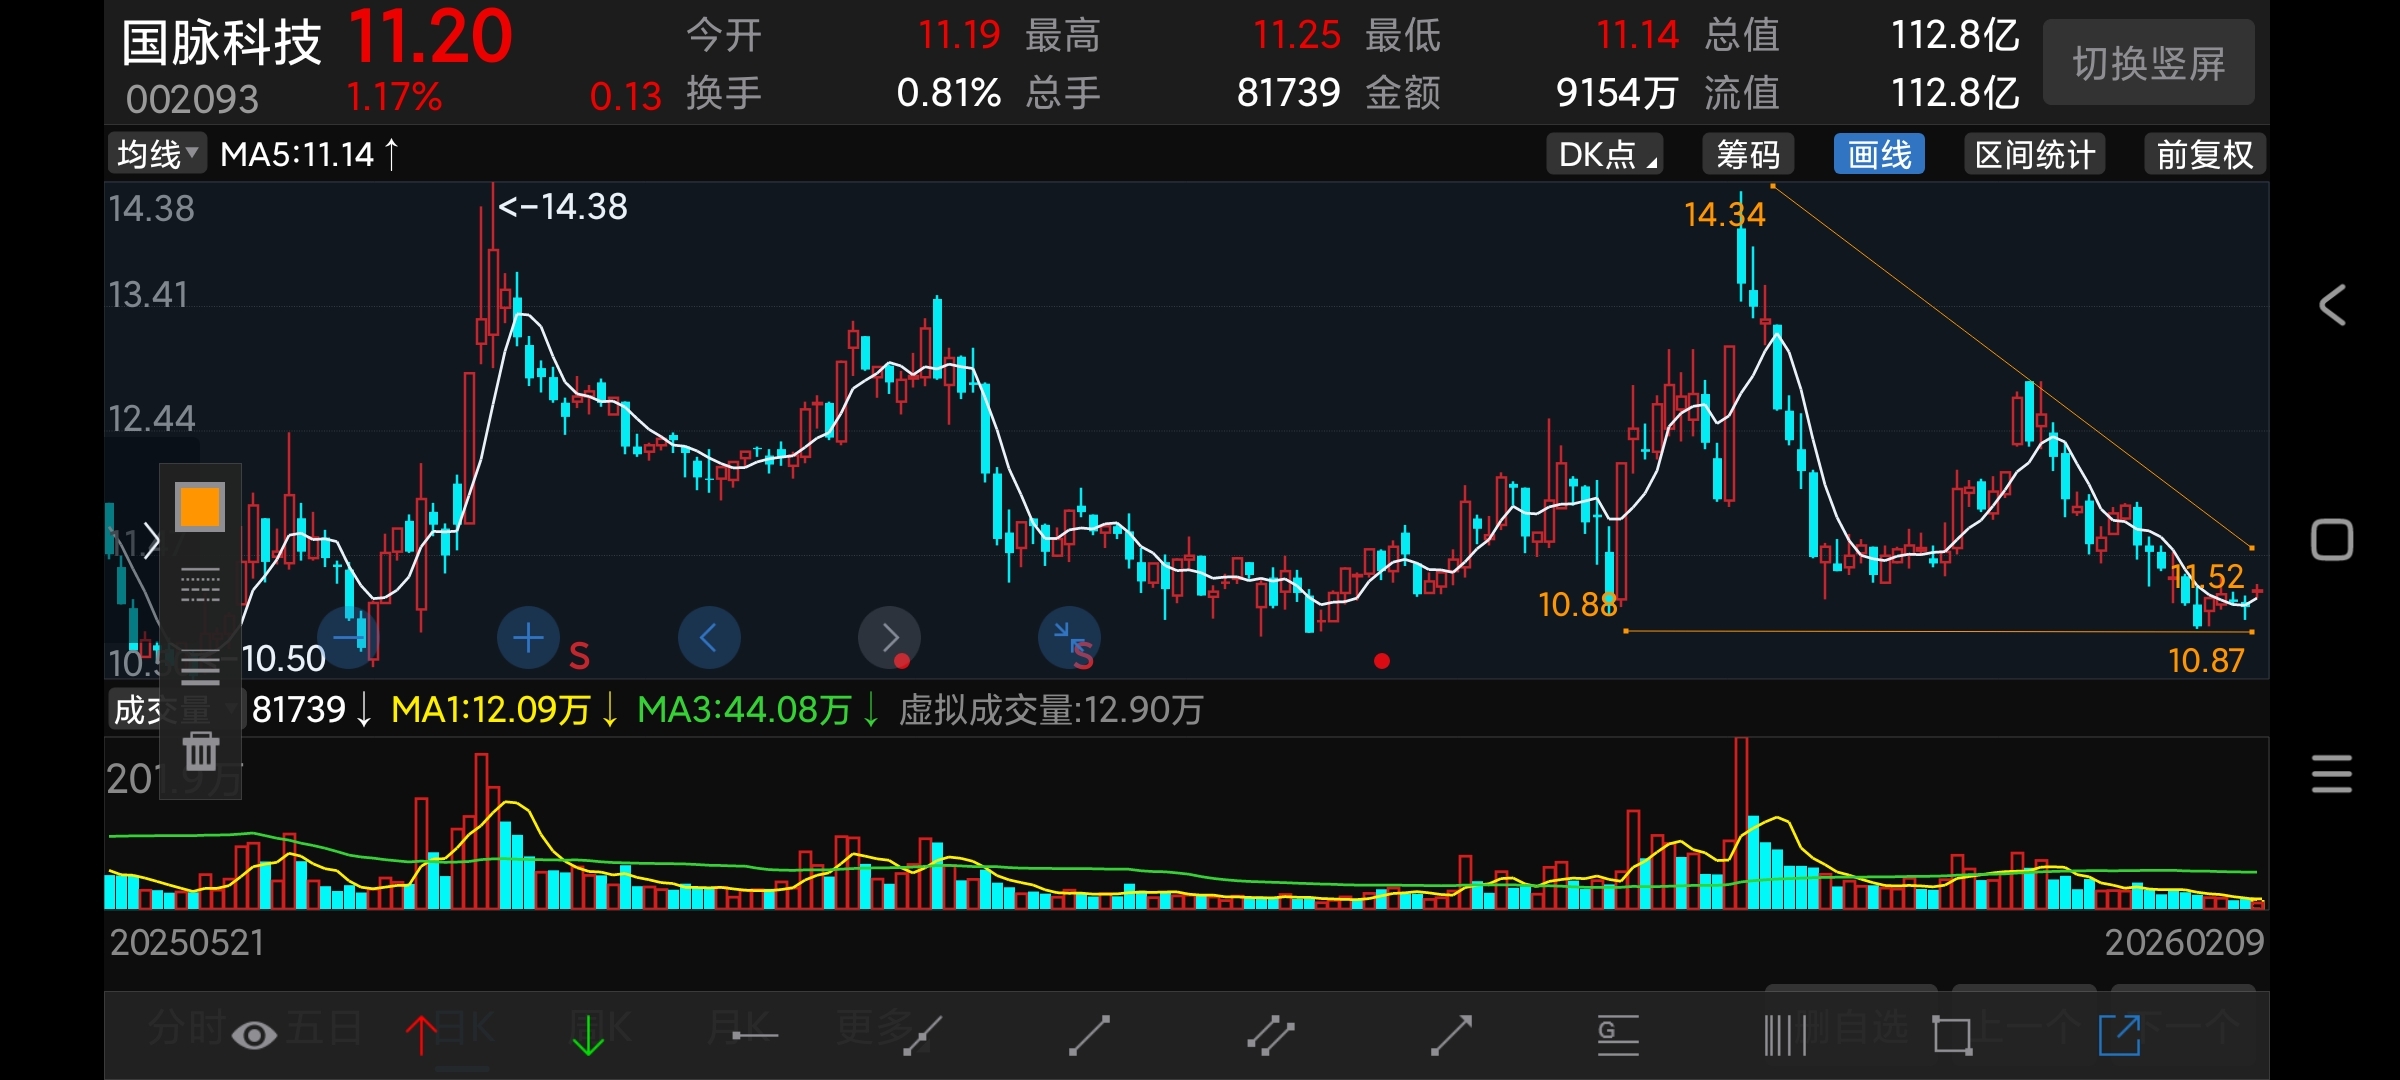Toggle drawing visibility with the eye icon
Screen dimensions: 2400x1080
(254, 1035)
